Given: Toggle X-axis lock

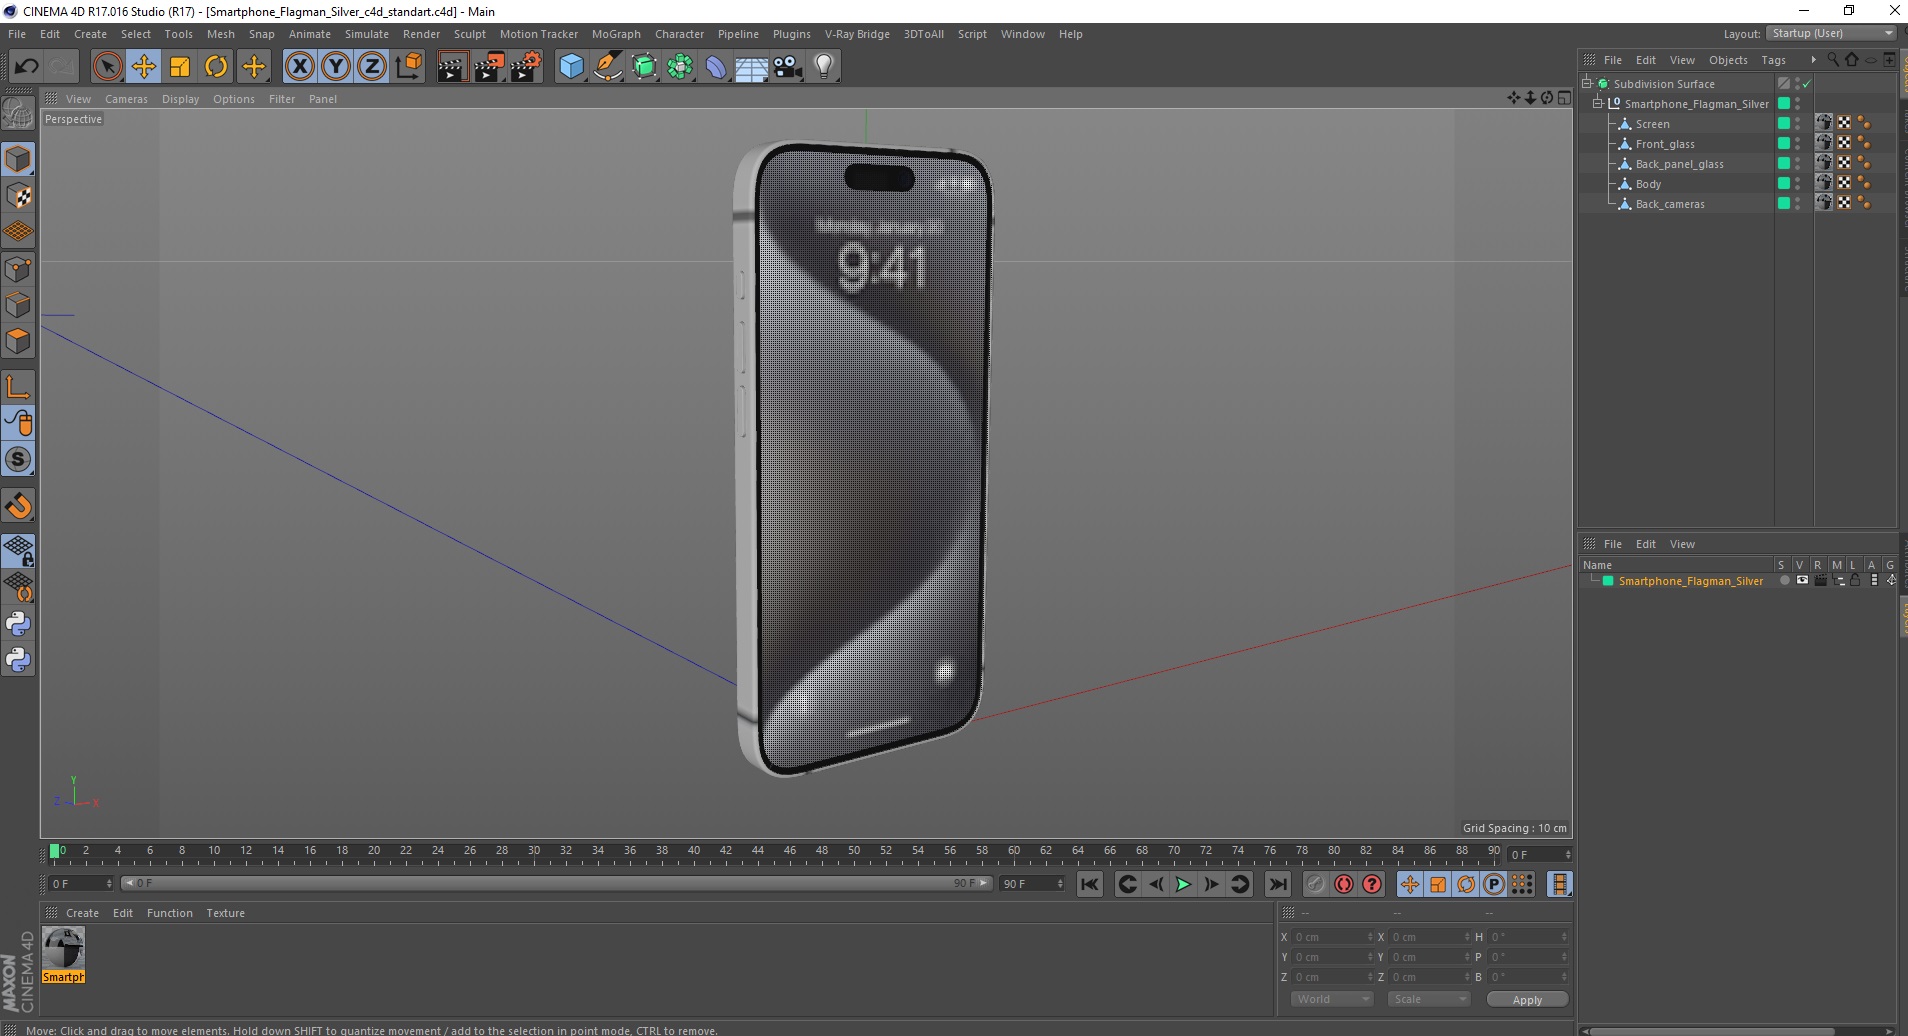Looking at the screenshot, I should (299, 67).
